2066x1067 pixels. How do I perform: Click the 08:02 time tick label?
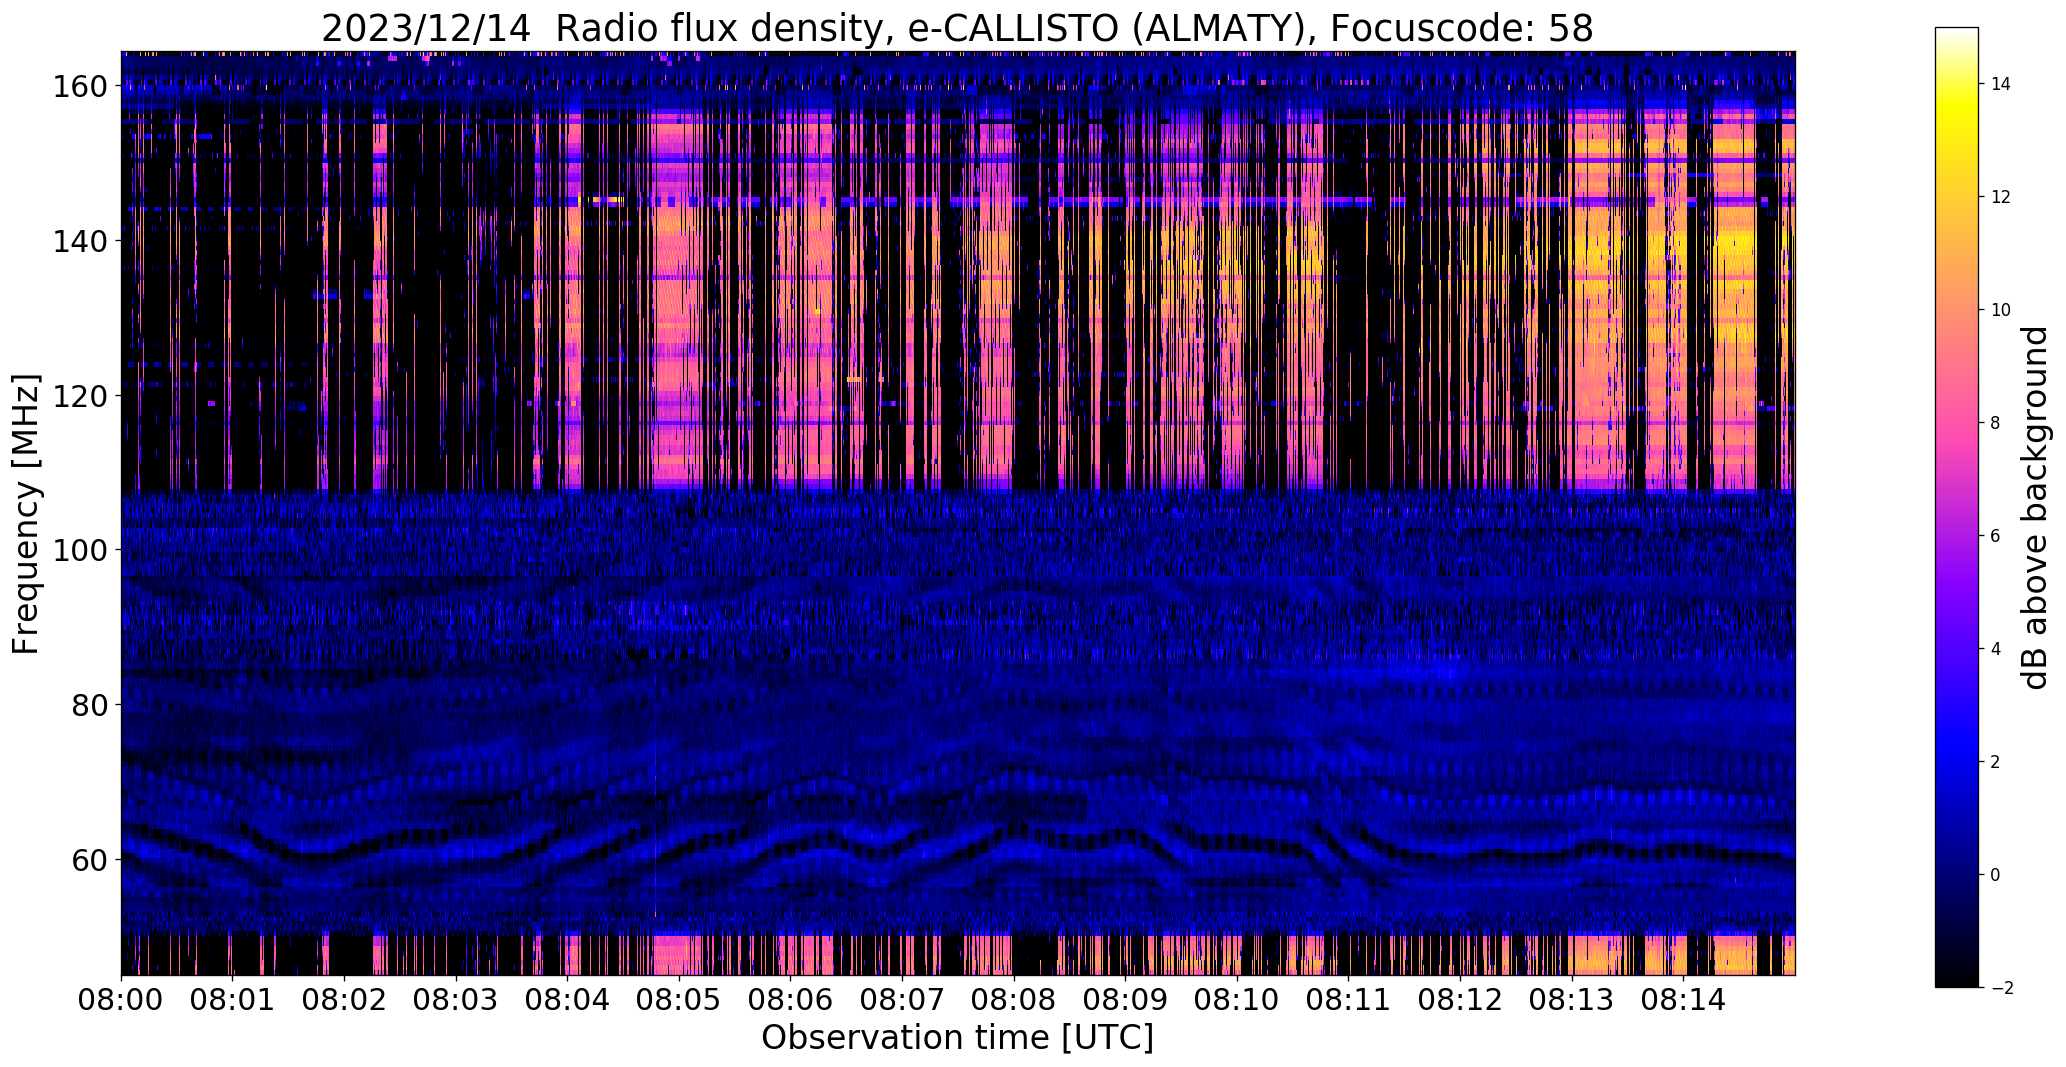point(345,999)
